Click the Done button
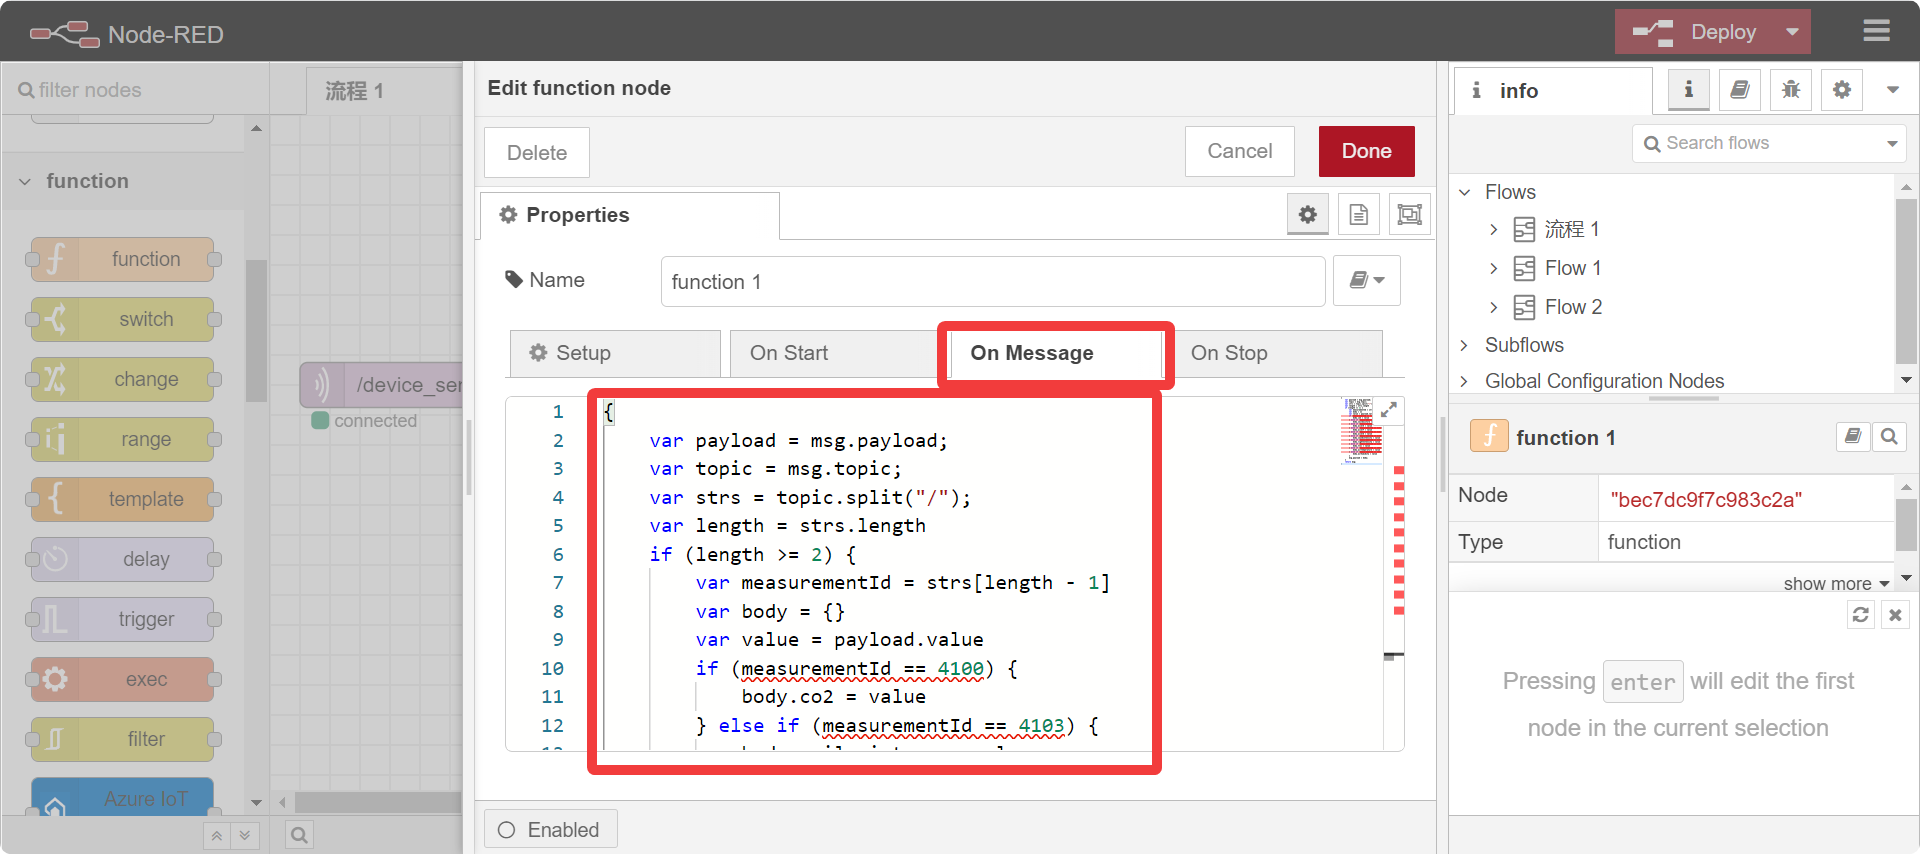The height and width of the screenshot is (854, 1920). coord(1366,151)
